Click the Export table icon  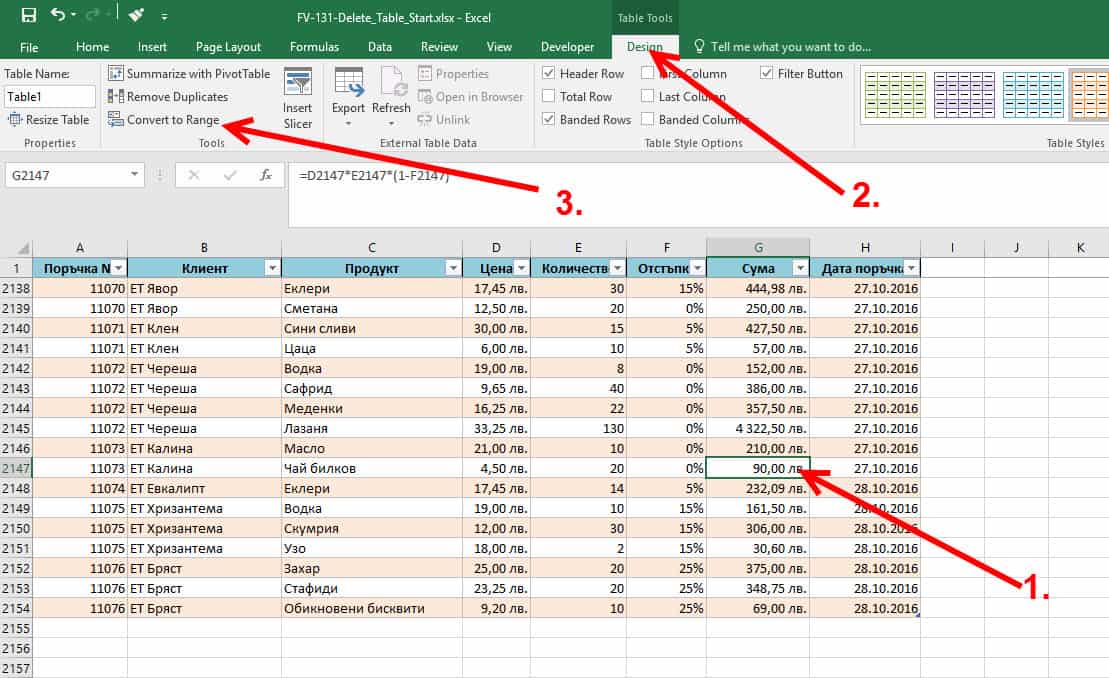(x=349, y=82)
